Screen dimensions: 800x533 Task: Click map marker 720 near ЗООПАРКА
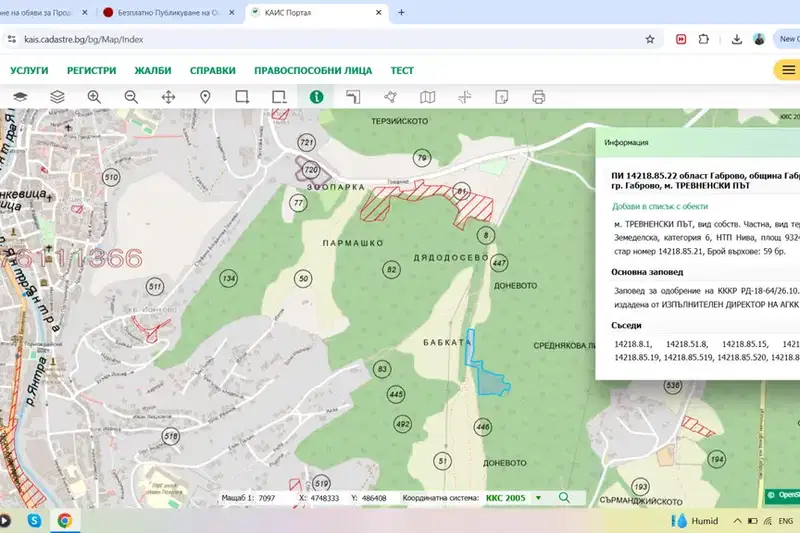point(310,169)
